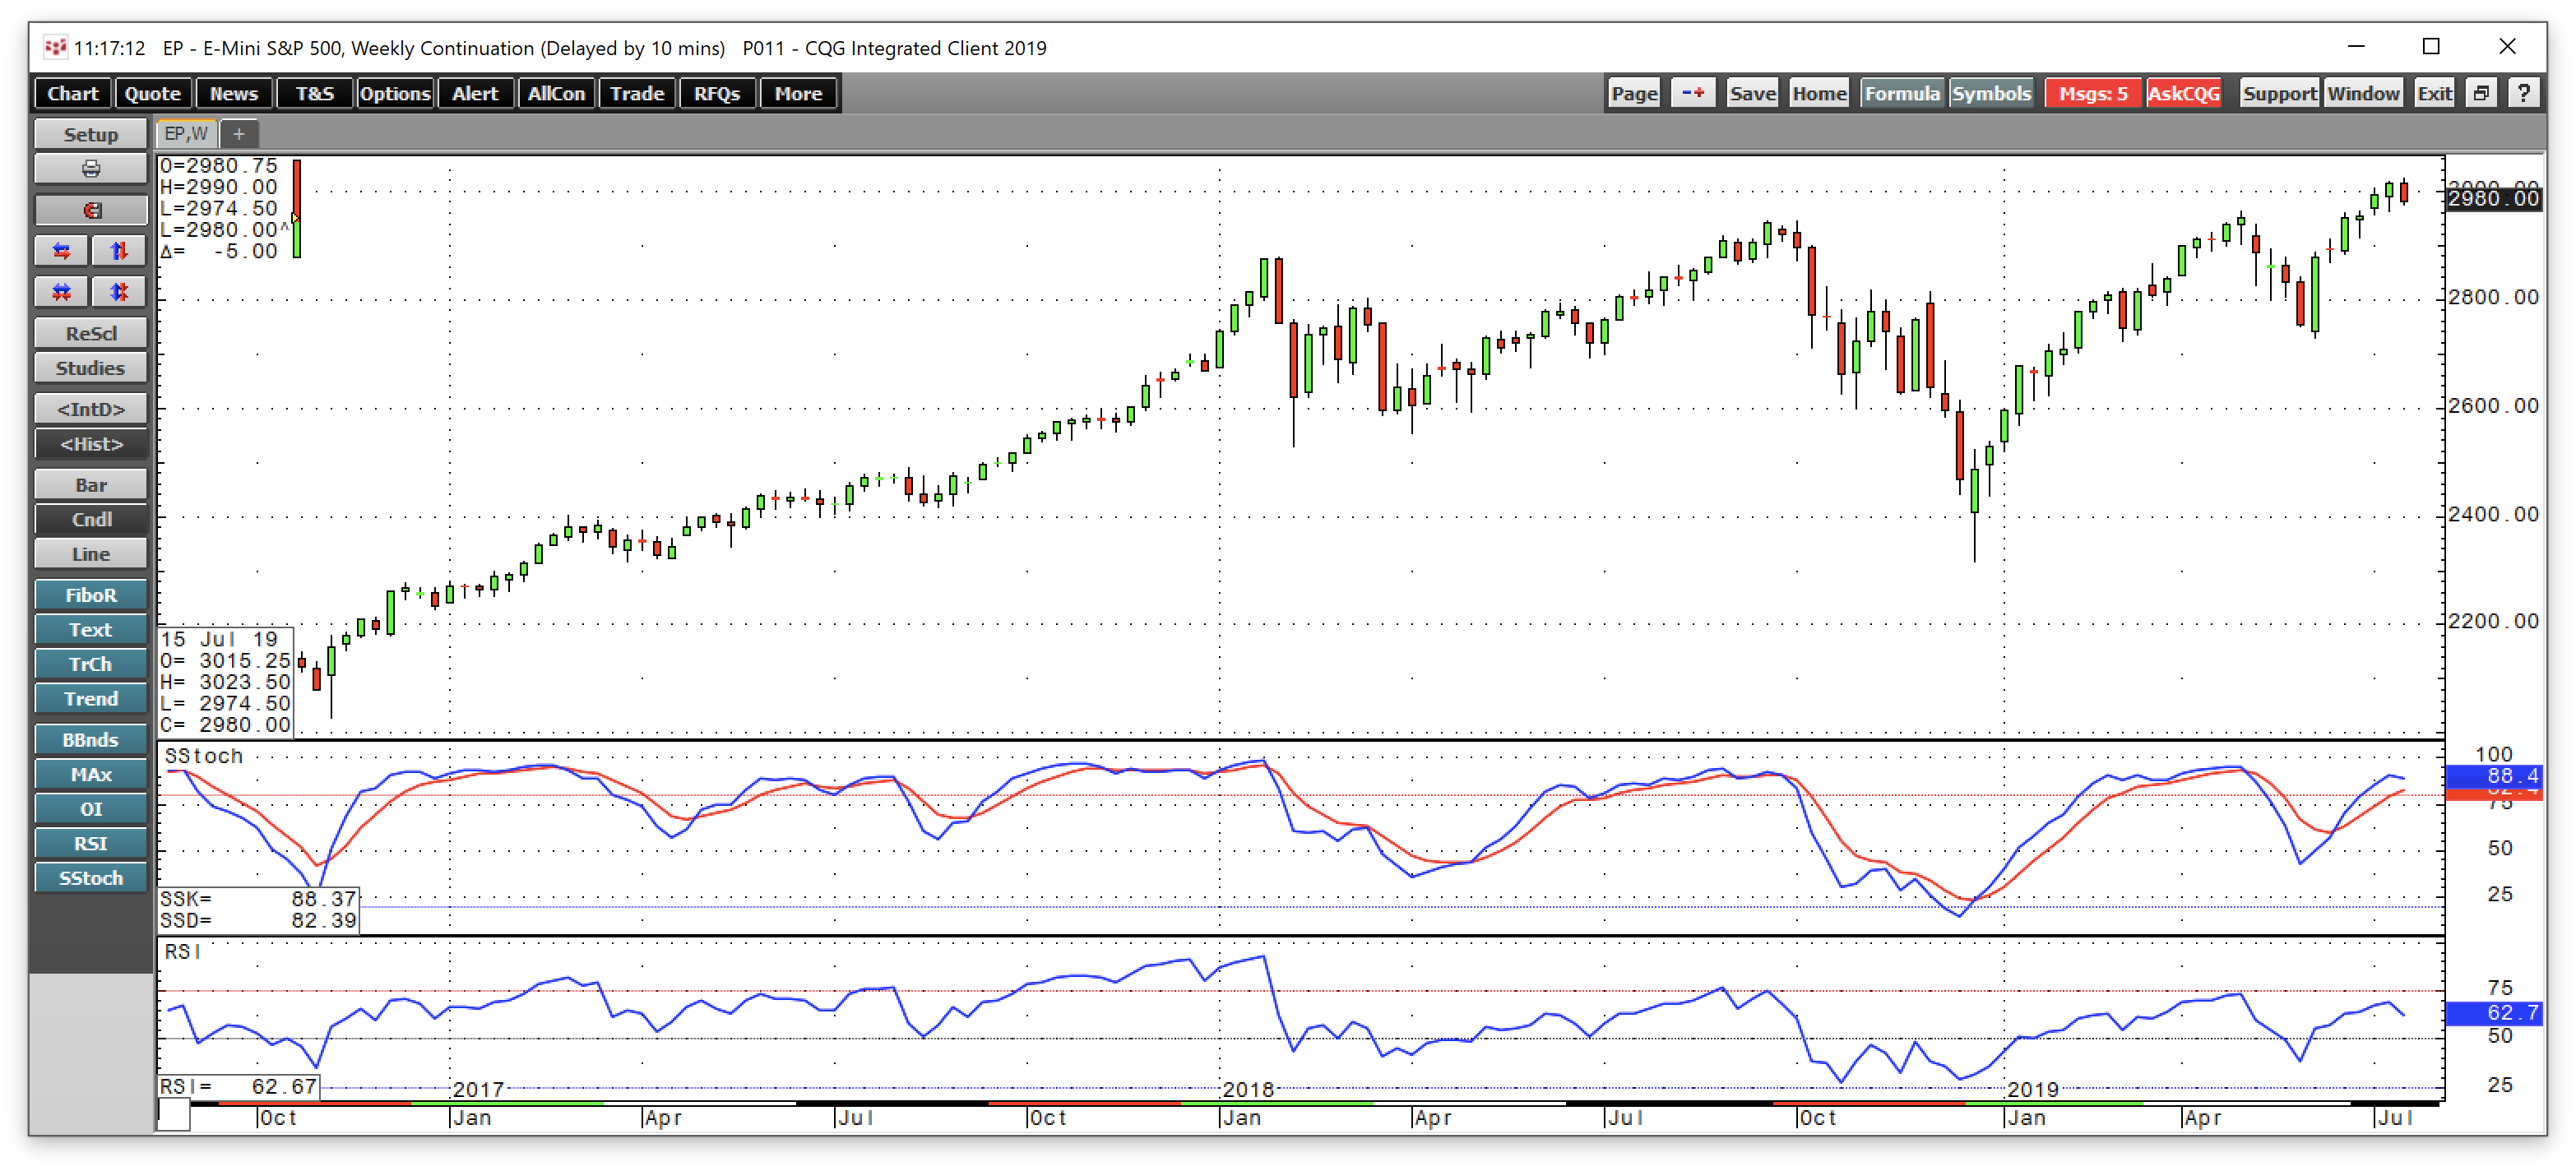Open the Support menu
This screenshot has width=2576, height=1171.
pos(2279,94)
